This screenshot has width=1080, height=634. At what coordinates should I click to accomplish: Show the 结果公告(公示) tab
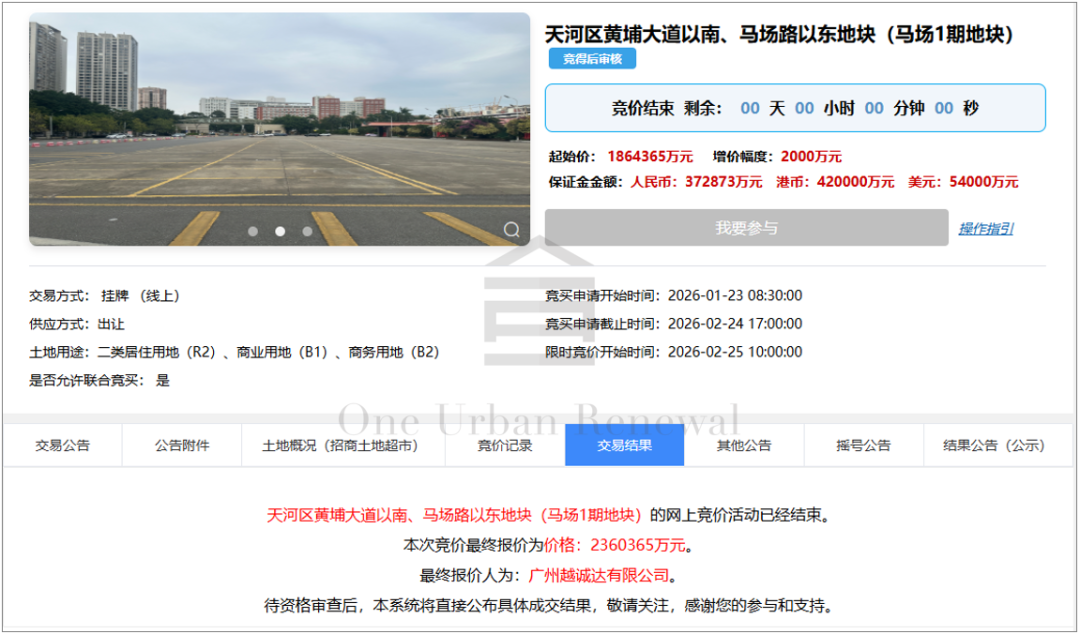[993, 445]
